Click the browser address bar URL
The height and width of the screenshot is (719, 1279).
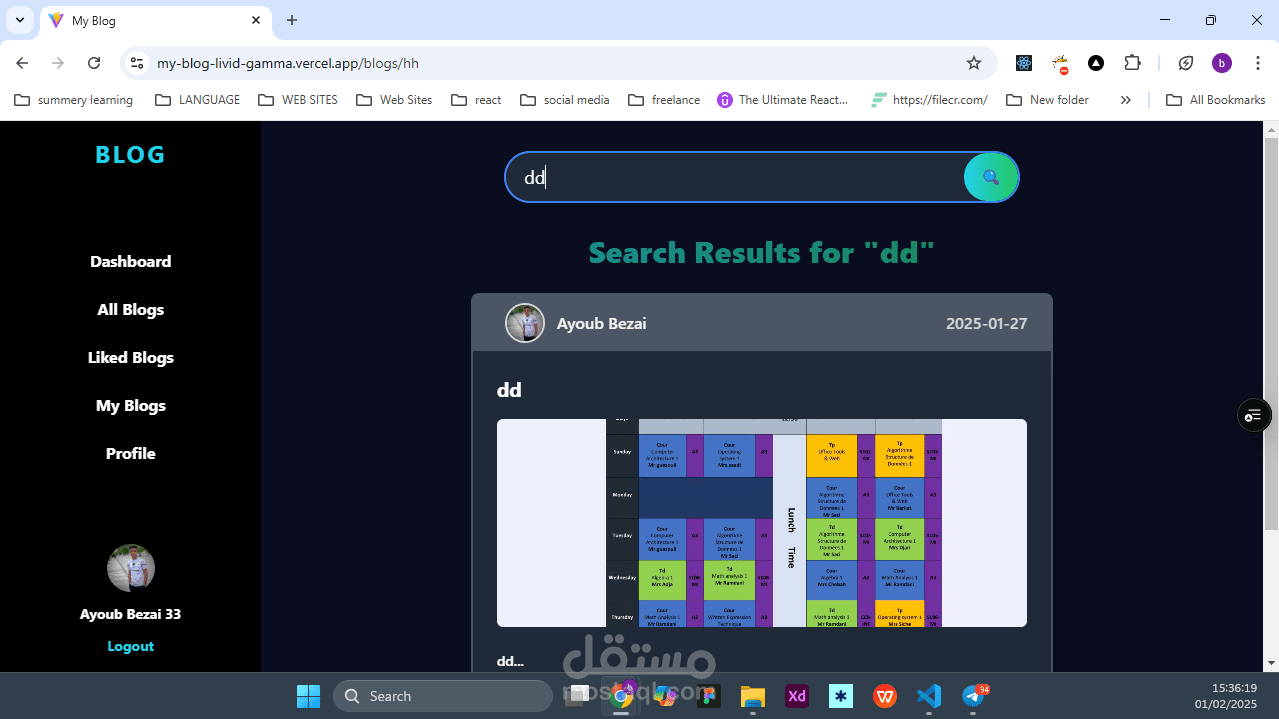pos(288,63)
